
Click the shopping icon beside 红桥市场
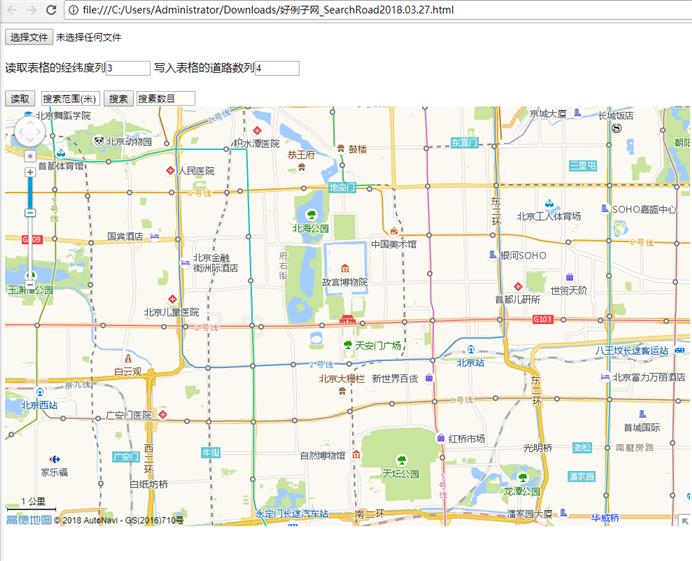(x=440, y=438)
